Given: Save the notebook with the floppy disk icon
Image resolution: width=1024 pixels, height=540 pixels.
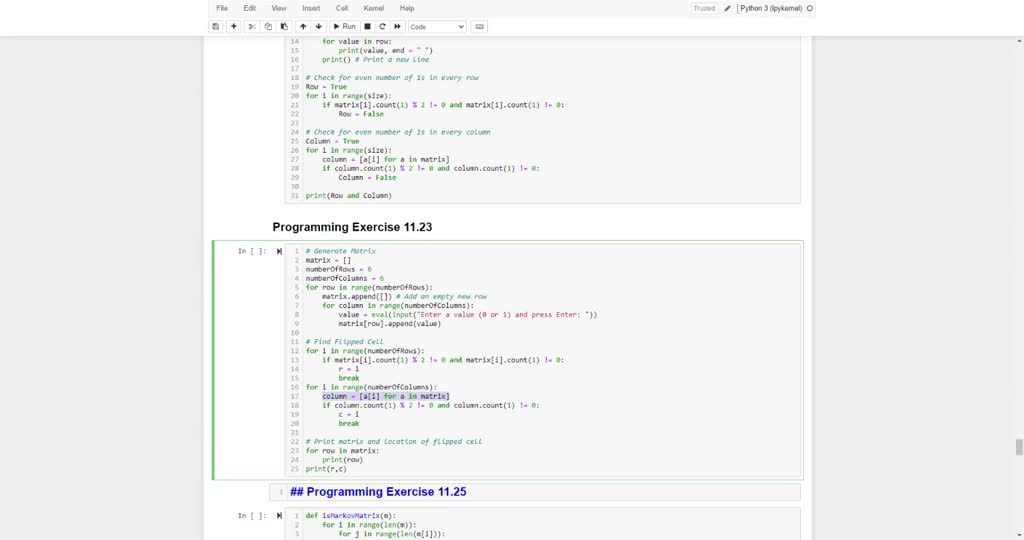Looking at the screenshot, I should pos(216,27).
